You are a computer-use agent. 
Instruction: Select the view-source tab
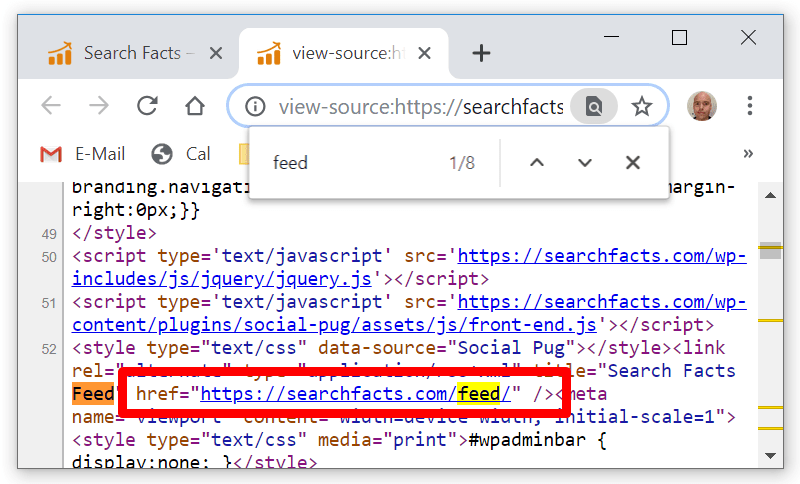point(343,53)
